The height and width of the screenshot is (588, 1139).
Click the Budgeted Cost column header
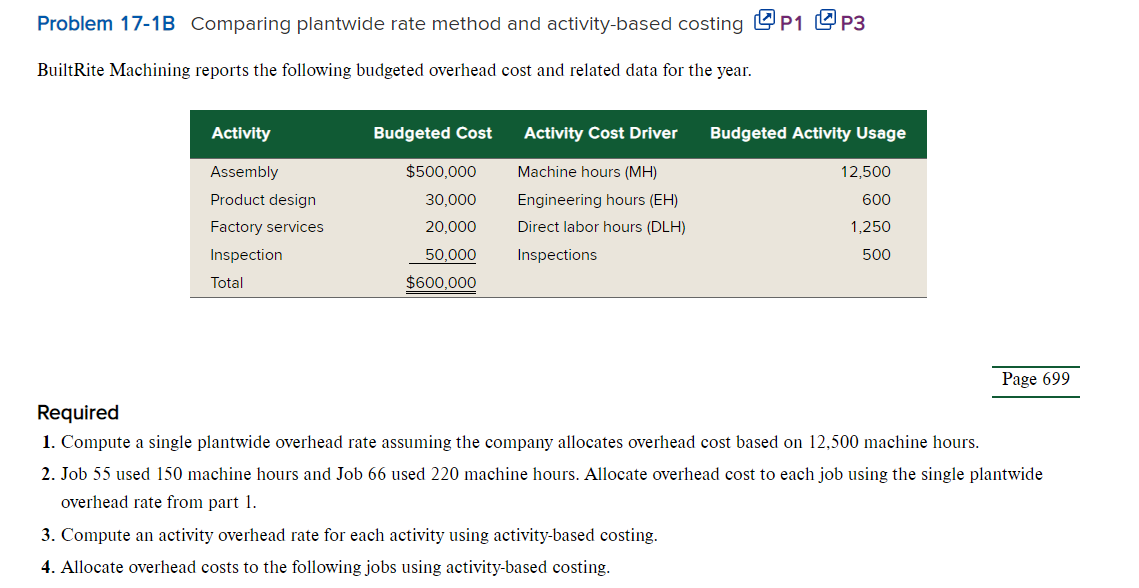point(432,133)
